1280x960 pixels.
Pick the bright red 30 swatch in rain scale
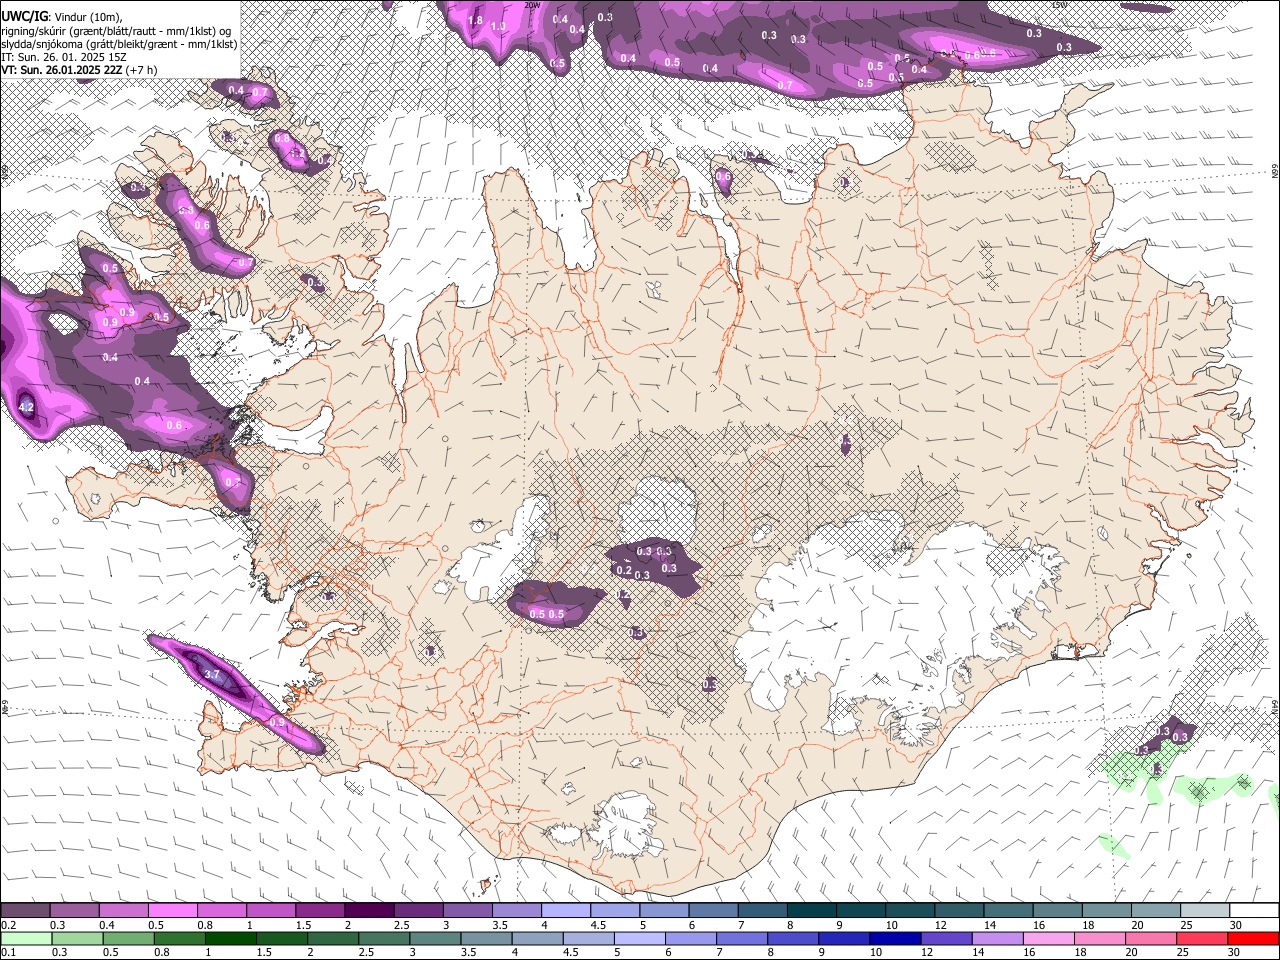click(1254, 939)
